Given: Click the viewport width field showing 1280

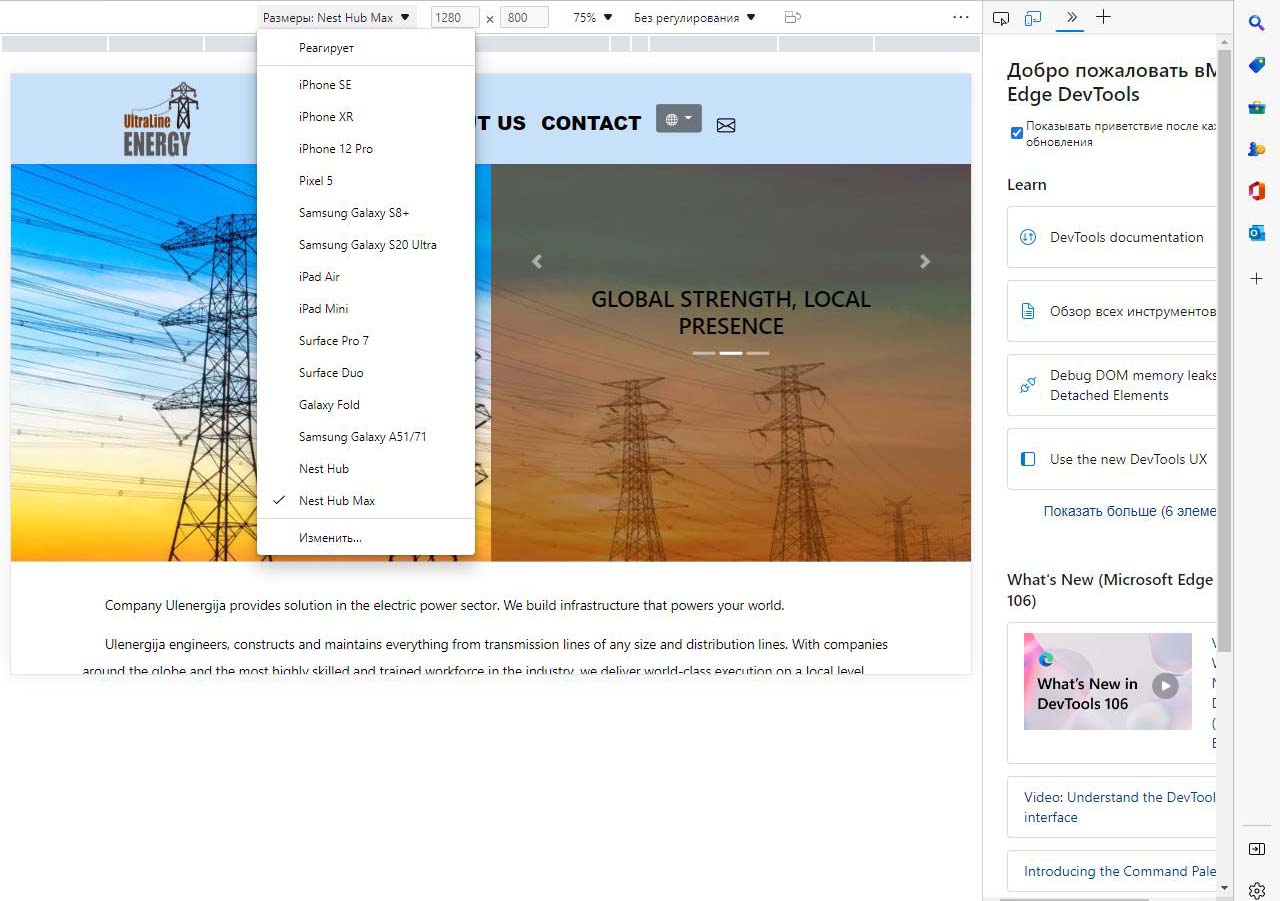Looking at the screenshot, I should pos(454,17).
